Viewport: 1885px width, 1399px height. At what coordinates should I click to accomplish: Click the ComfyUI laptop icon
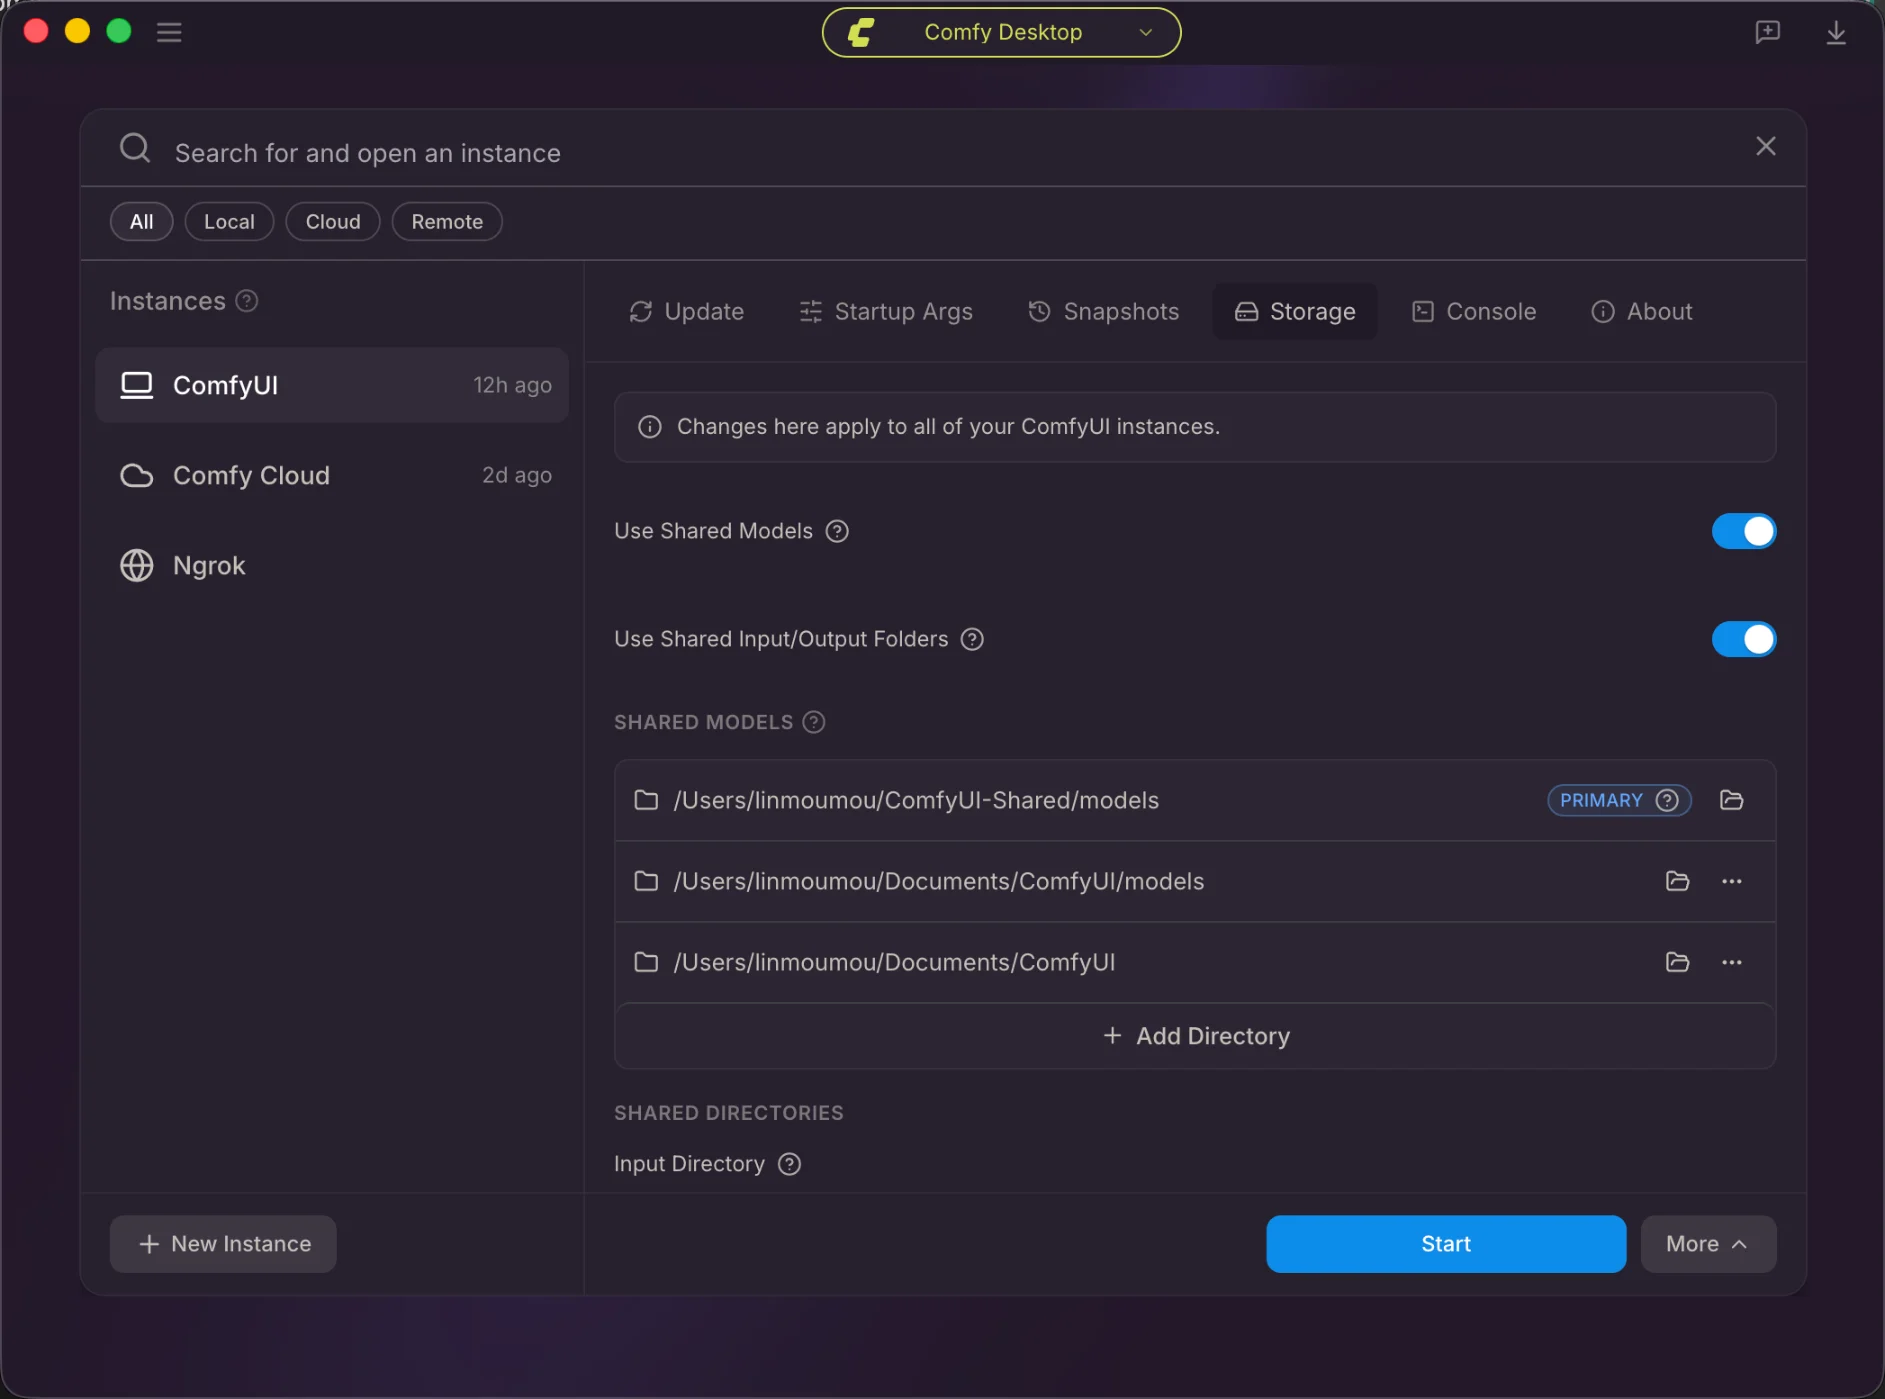pos(137,385)
